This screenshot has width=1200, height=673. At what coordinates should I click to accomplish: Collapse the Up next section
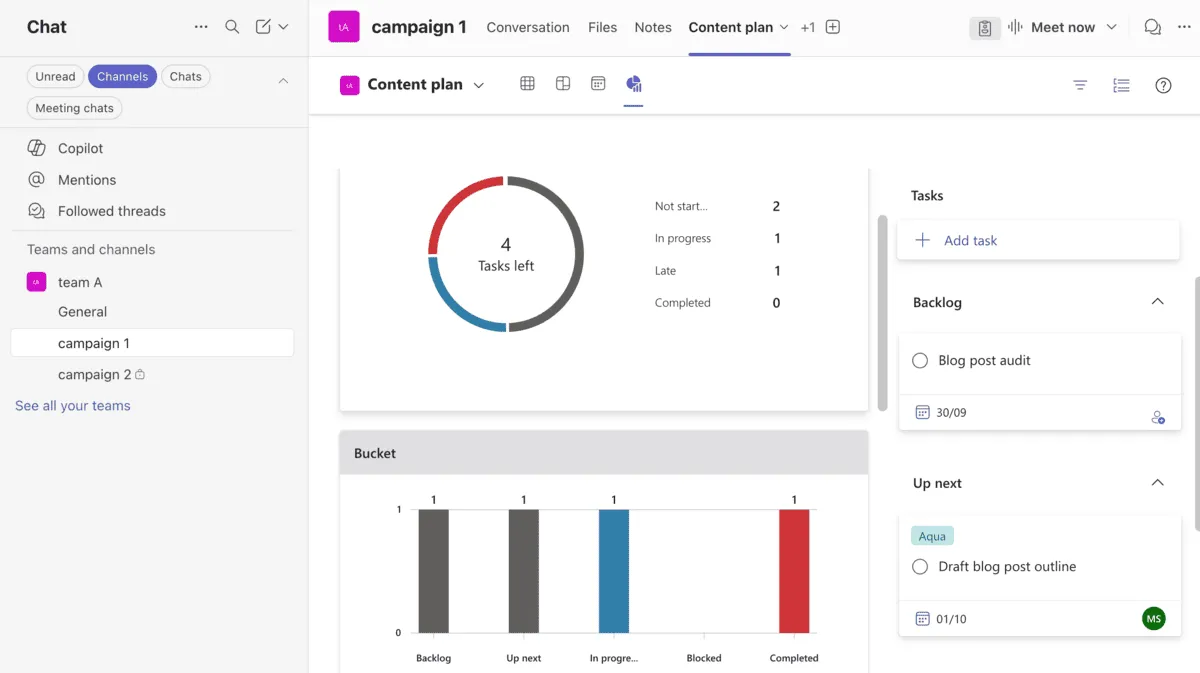coord(1157,483)
